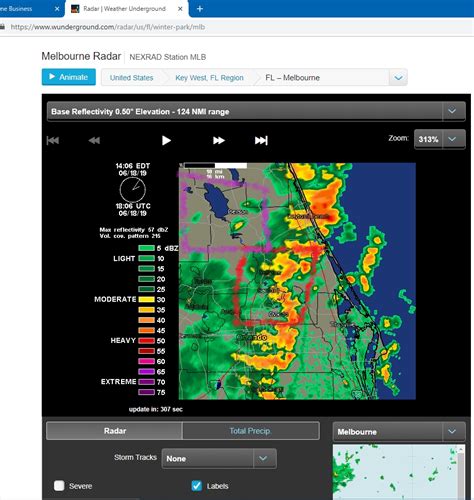The image size is (474, 500).
Task: Click the analog clock graphic
Action: [133, 189]
